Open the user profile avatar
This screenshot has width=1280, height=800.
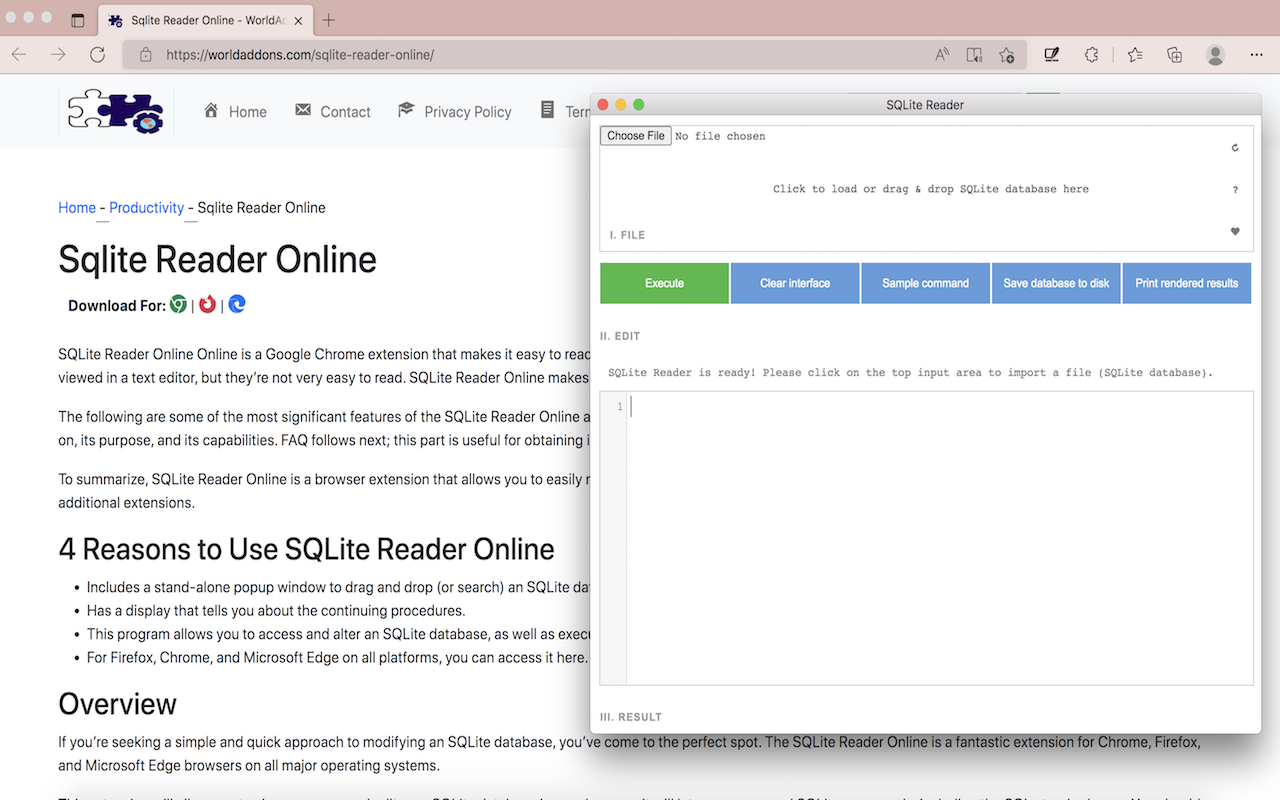click(1215, 55)
